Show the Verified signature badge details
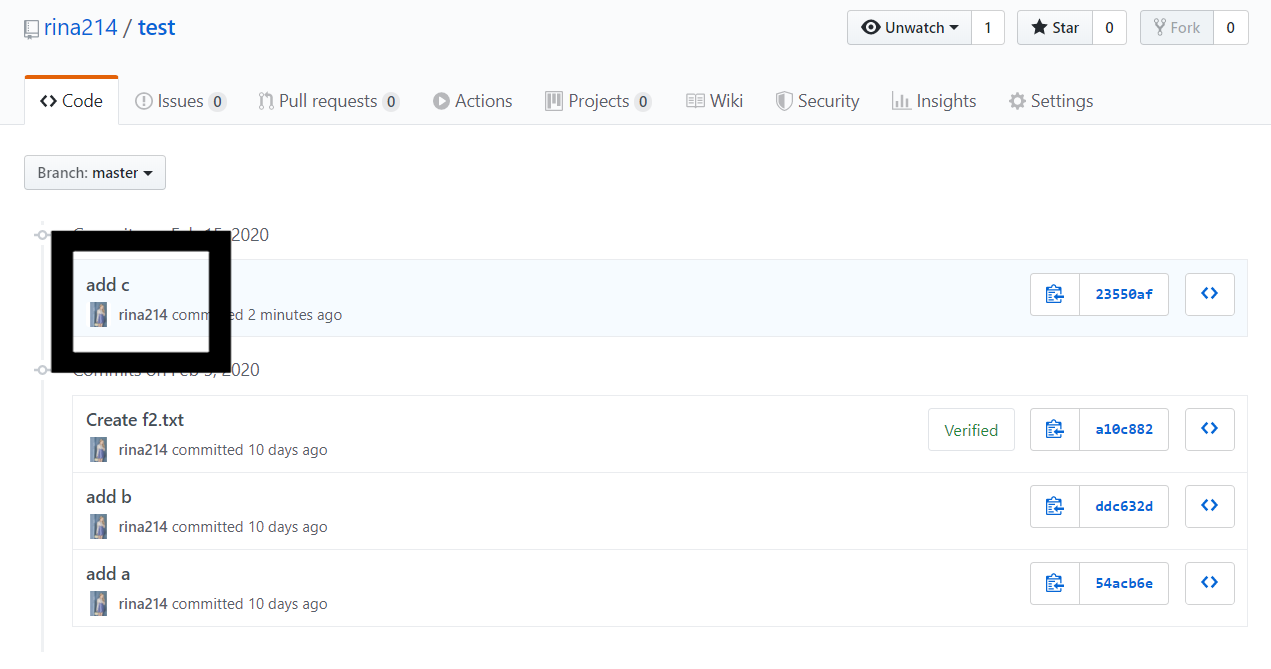The image size is (1271, 669). pos(971,430)
